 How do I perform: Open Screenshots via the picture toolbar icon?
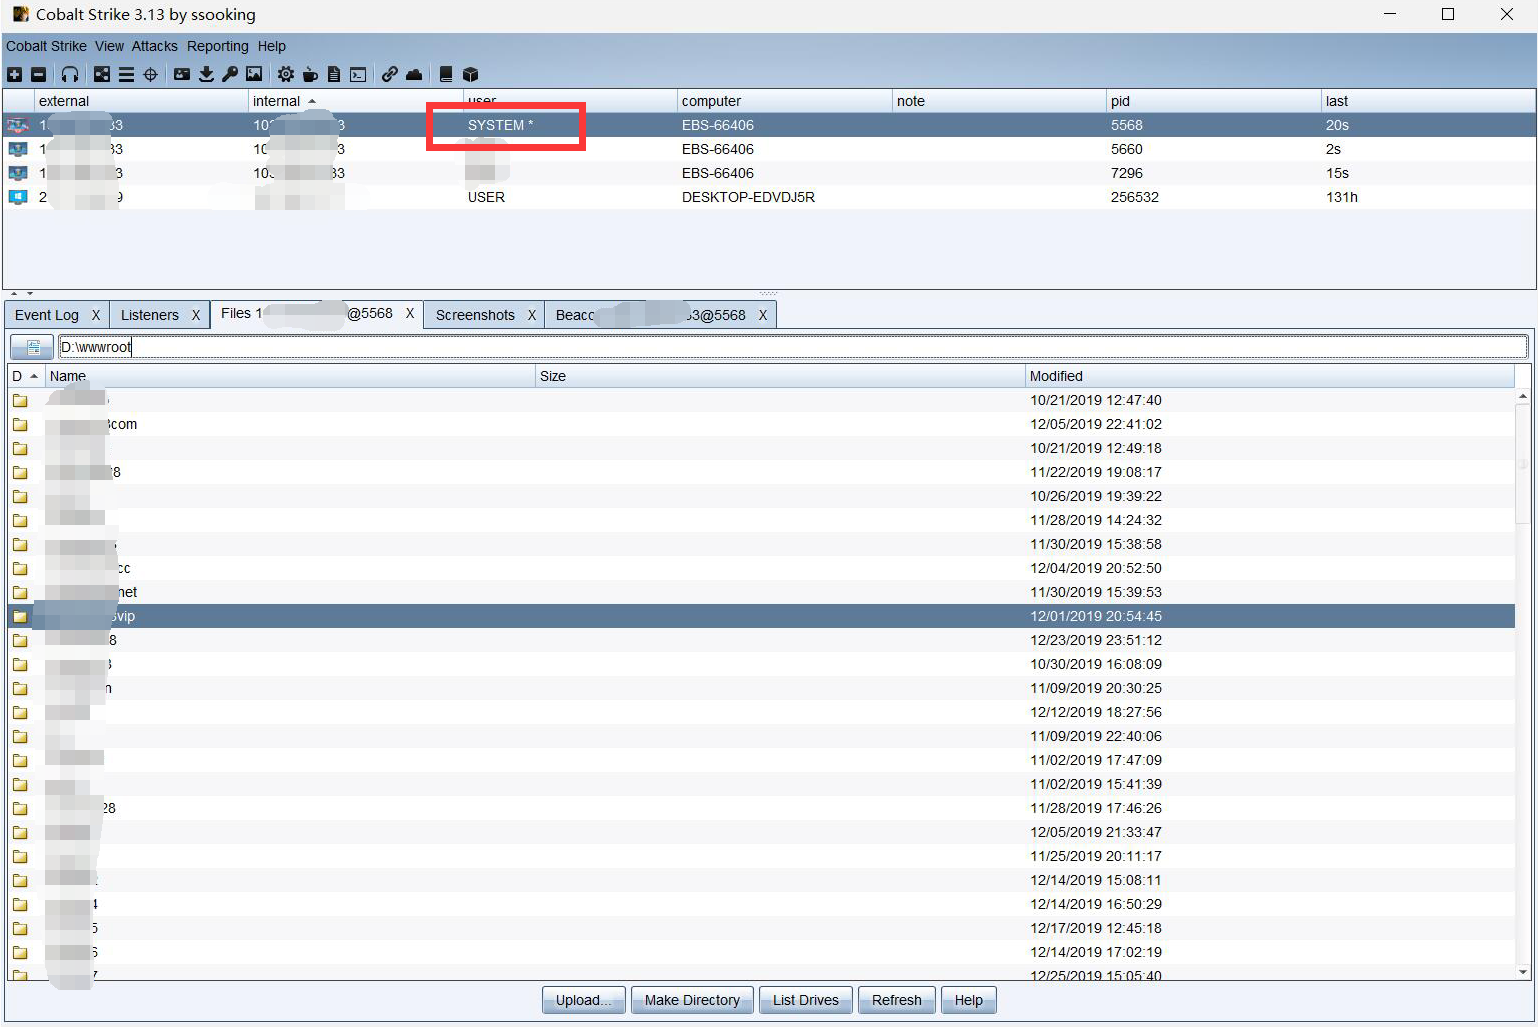click(254, 74)
